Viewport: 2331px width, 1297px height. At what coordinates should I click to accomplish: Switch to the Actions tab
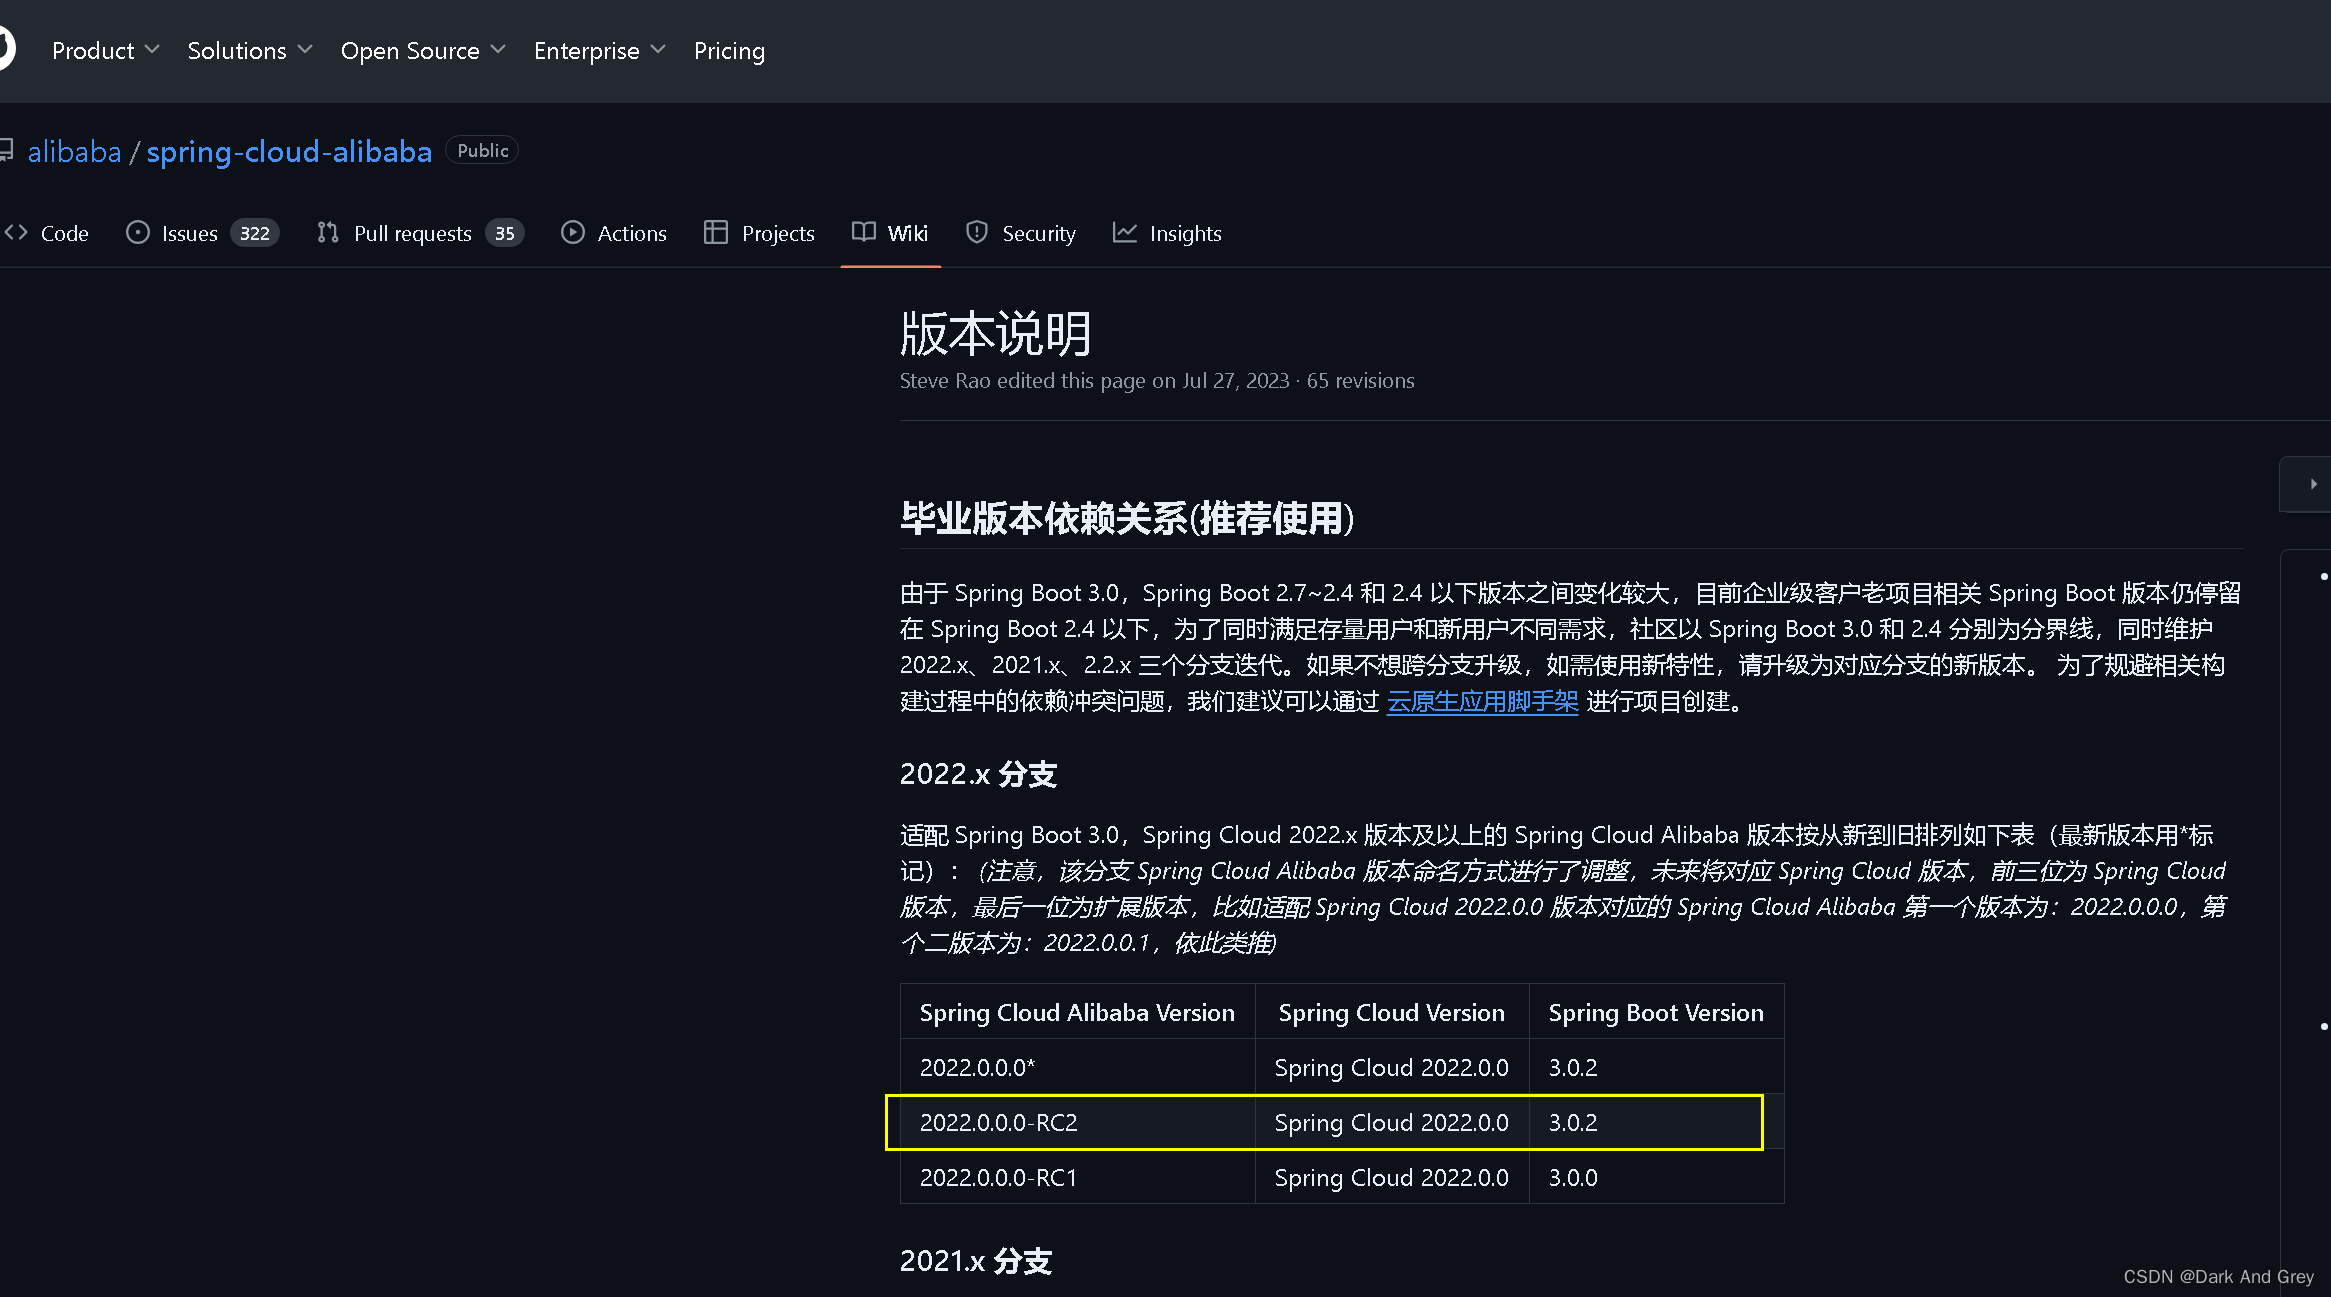tap(613, 233)
